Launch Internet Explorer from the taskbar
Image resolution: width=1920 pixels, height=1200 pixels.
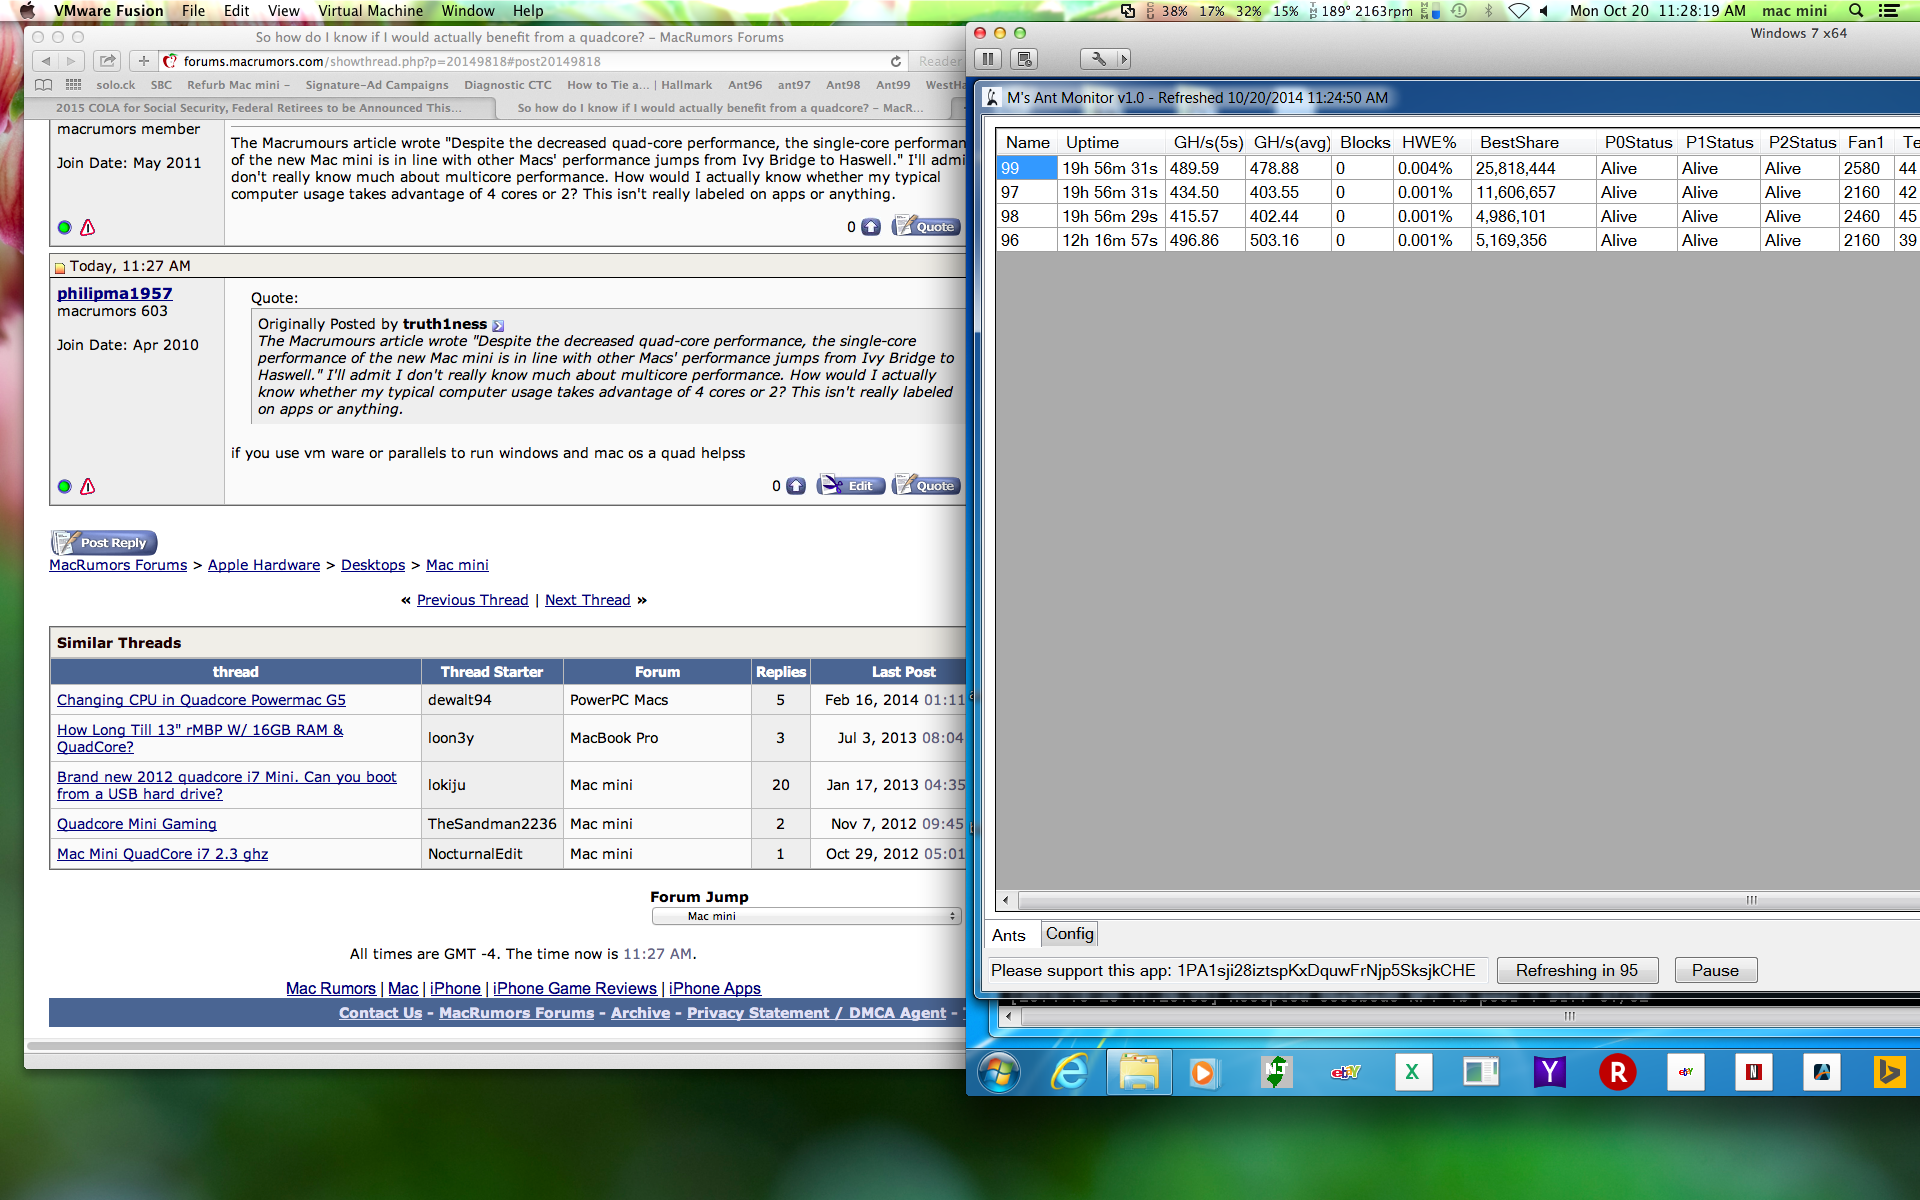1070,1073
